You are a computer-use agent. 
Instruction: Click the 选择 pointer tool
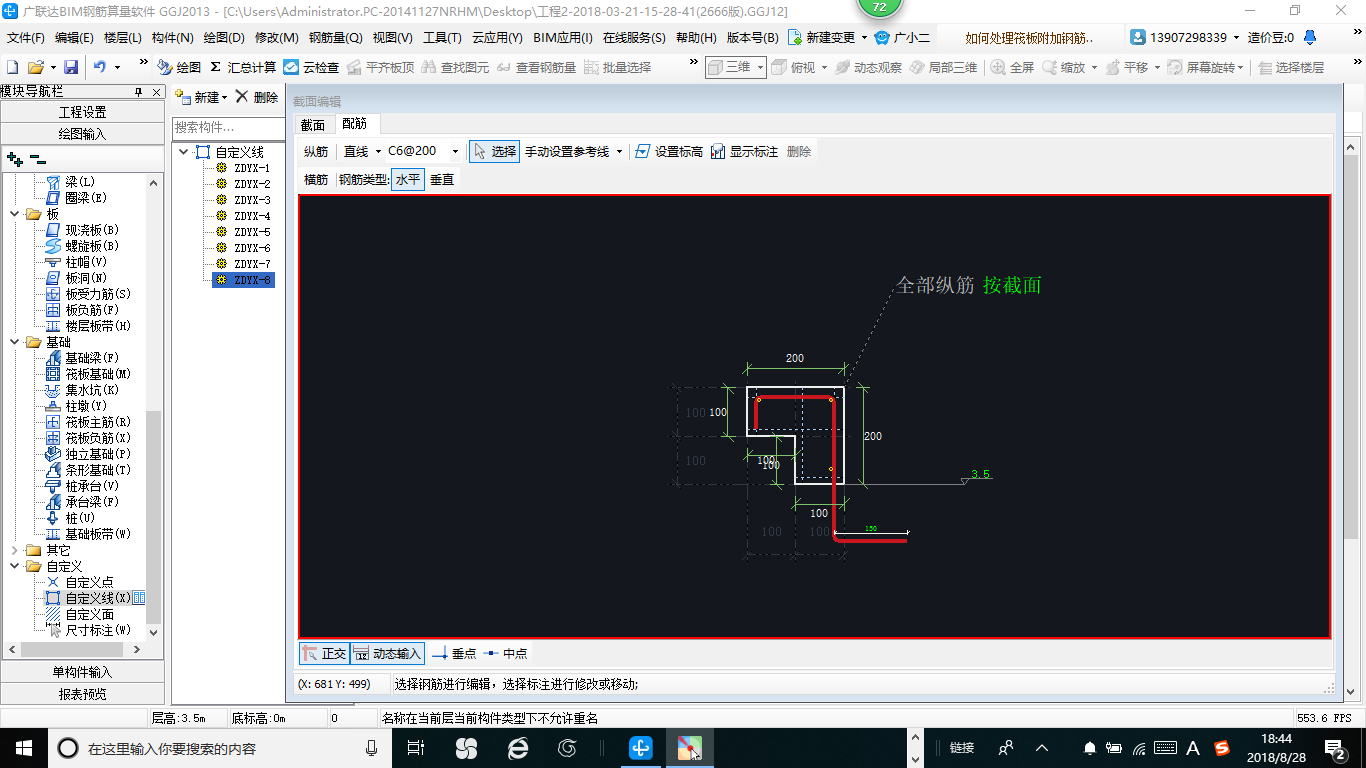(494, 151)
